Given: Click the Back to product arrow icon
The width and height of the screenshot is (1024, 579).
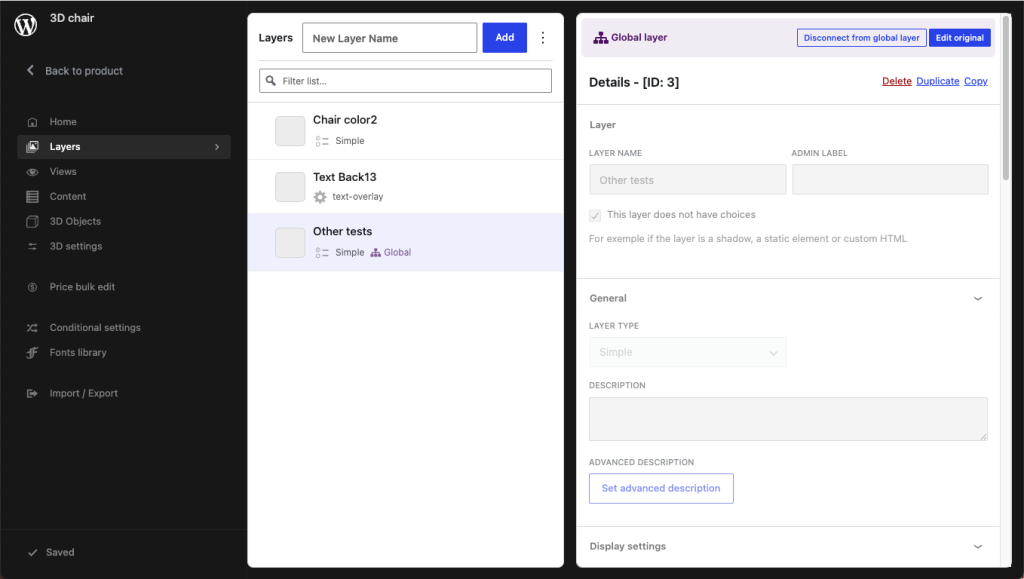Looking at the screenshot, I should pos(30,70).
